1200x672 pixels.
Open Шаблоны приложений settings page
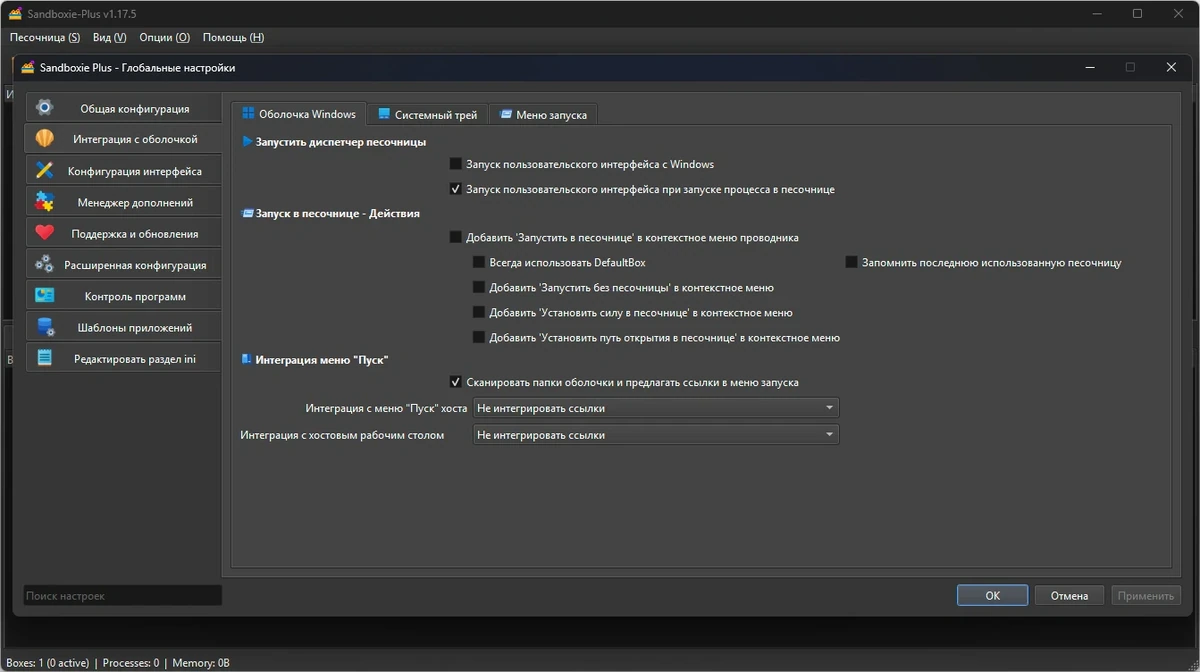click(x=123, y=327)
